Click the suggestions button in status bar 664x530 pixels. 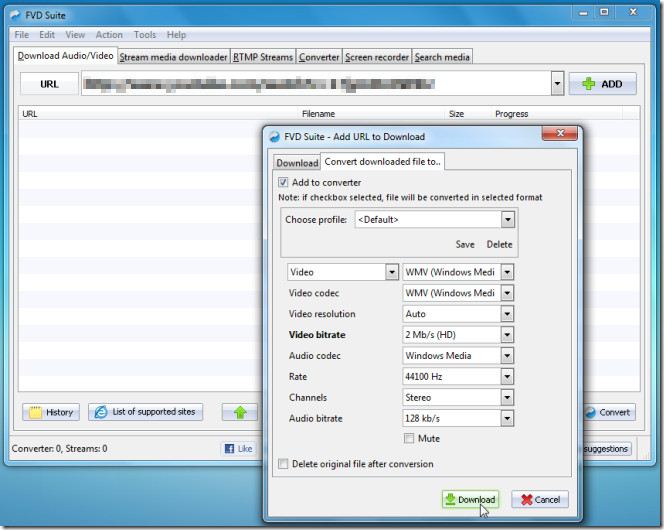606,449
